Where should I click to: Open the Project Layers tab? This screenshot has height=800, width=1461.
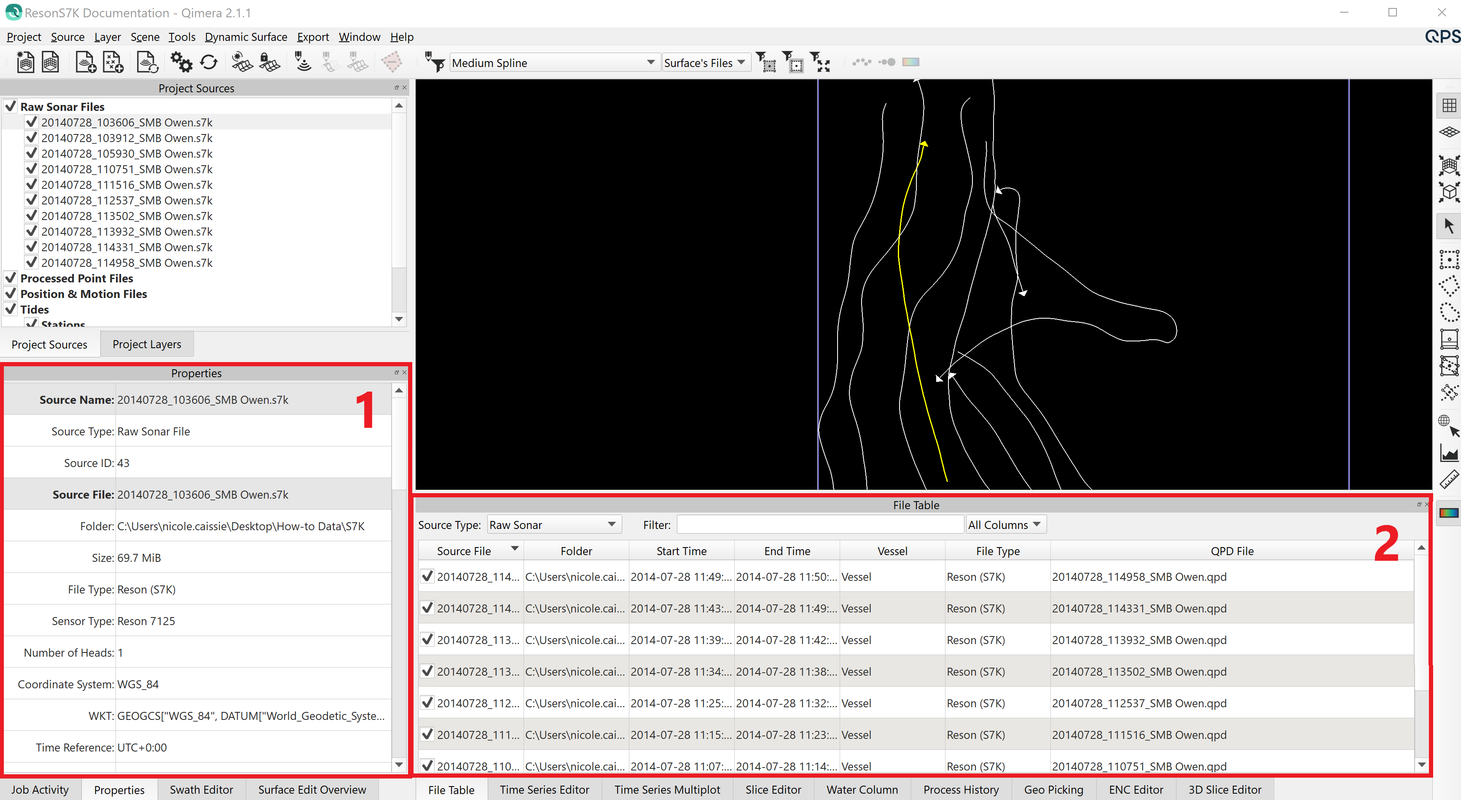click(147, 344)
